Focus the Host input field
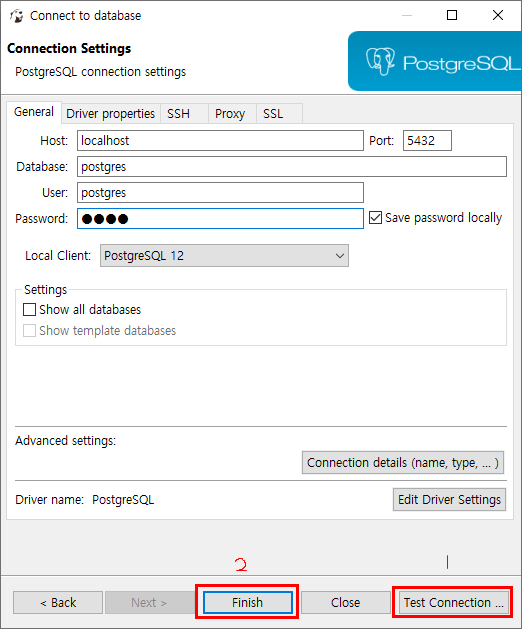Image resolution: width=522 pixels, height=629 pixels. pos(220,140)
